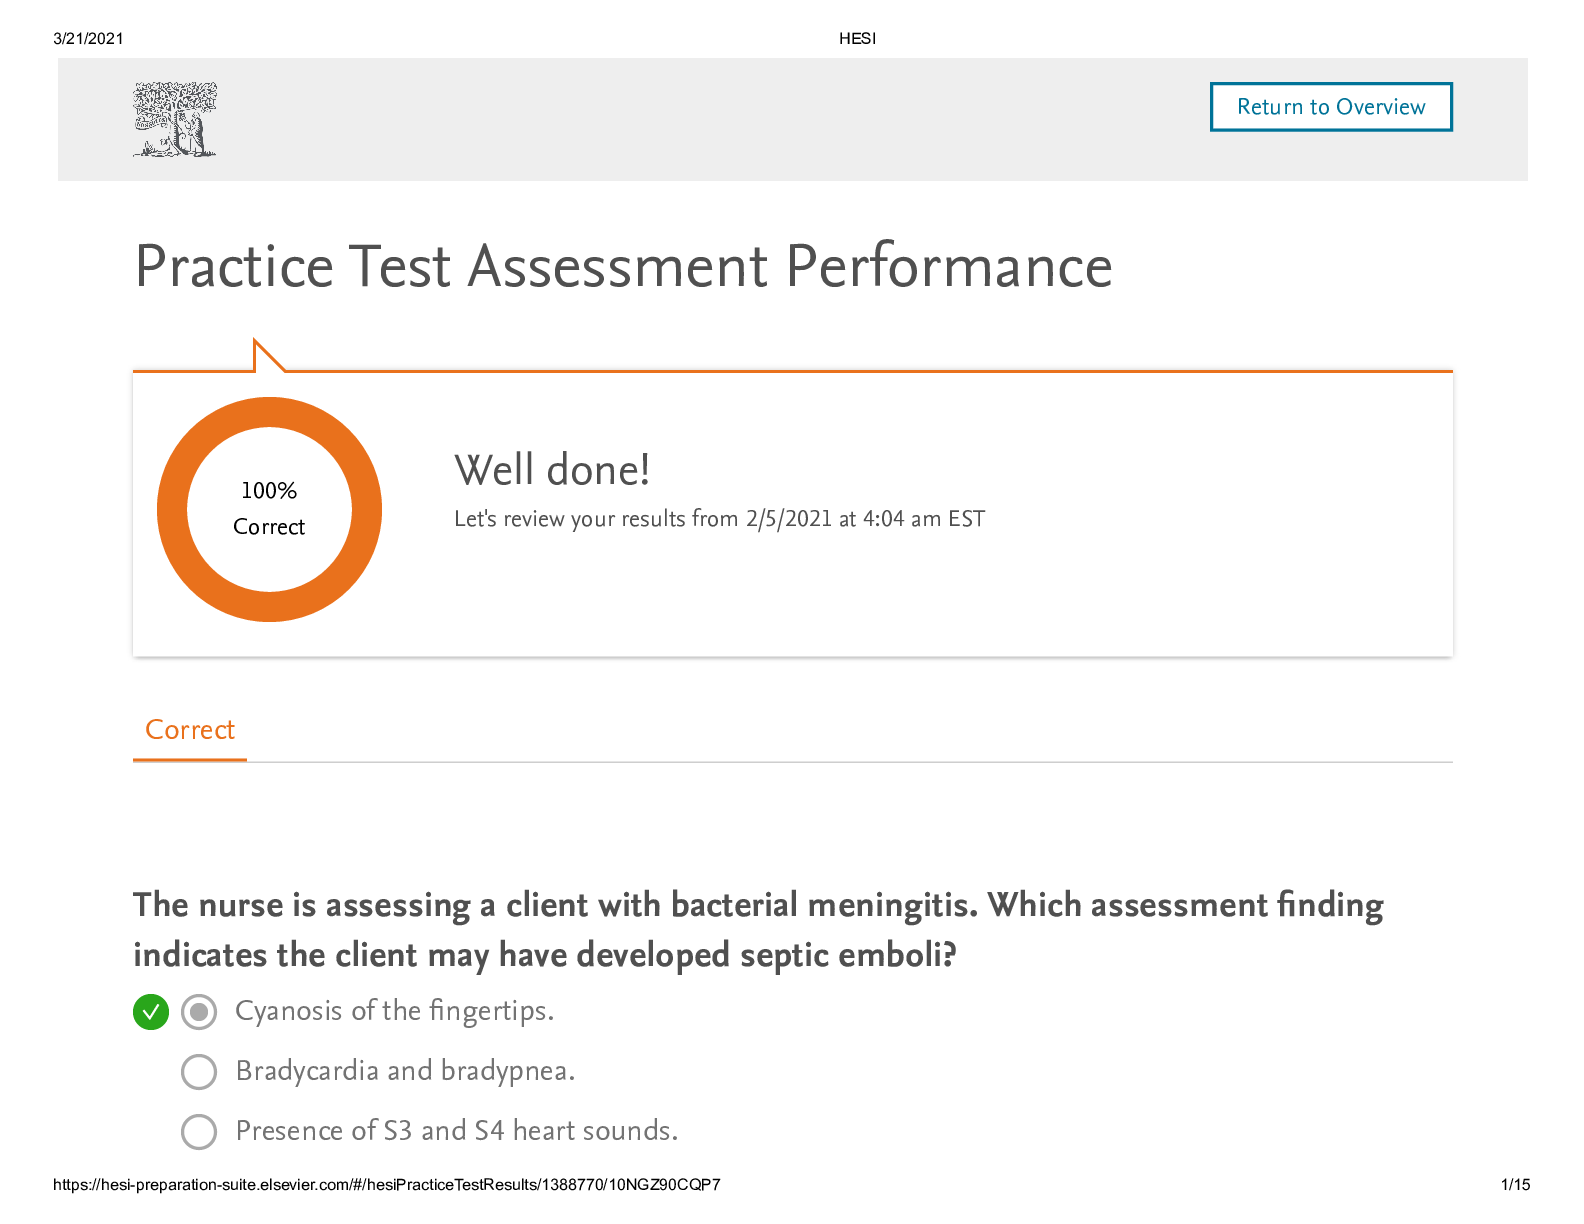This screenshot has height=1224, width=1584.
Task: Open the Correct results tab
Action: tap(190, 730)
